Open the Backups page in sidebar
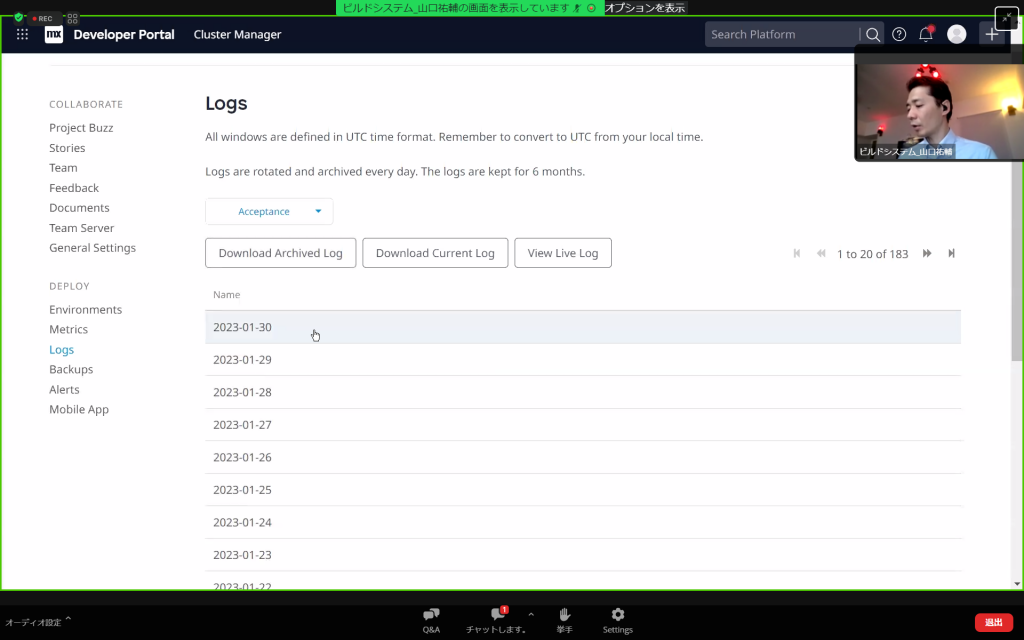1024x640 pixels. (71, 369)
